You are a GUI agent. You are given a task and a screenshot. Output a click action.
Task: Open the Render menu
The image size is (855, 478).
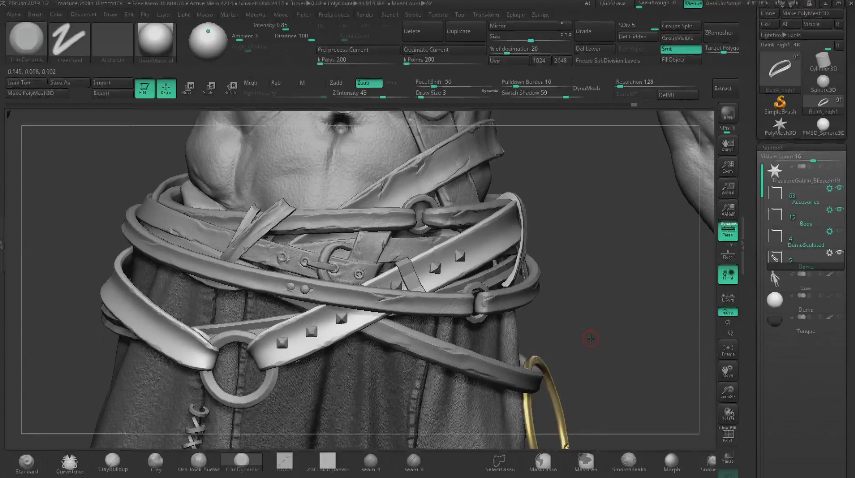pos(364,15)
